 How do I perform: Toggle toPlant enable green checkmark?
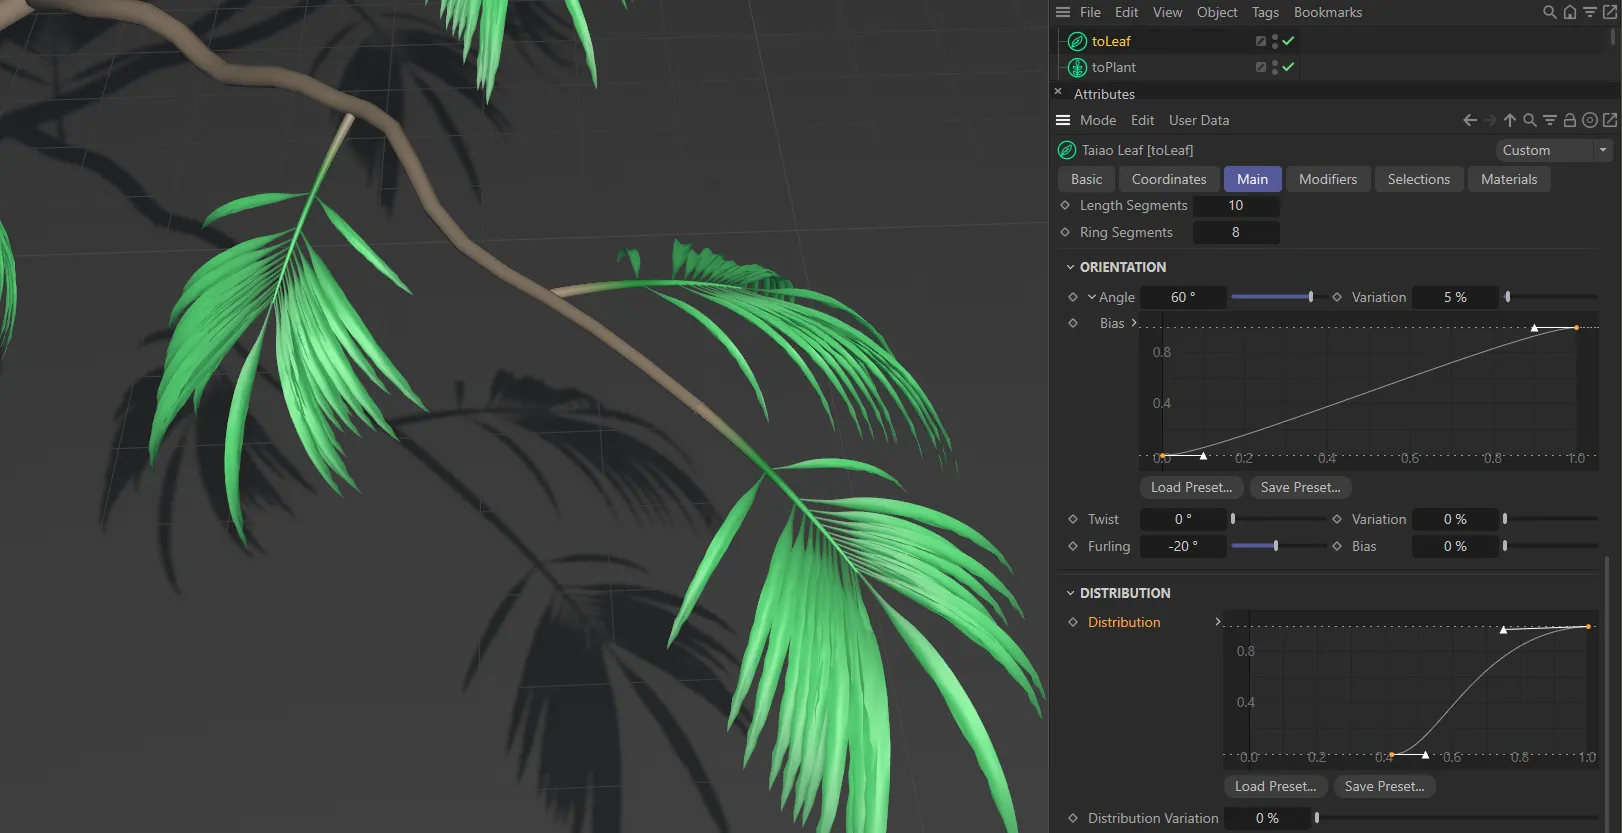click(x=1289, y=67)
